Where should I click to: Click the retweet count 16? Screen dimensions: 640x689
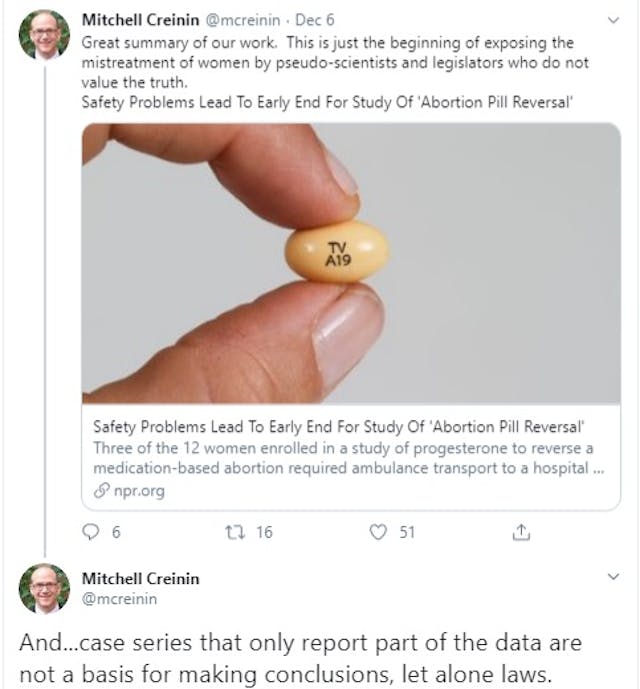(264, 533)
